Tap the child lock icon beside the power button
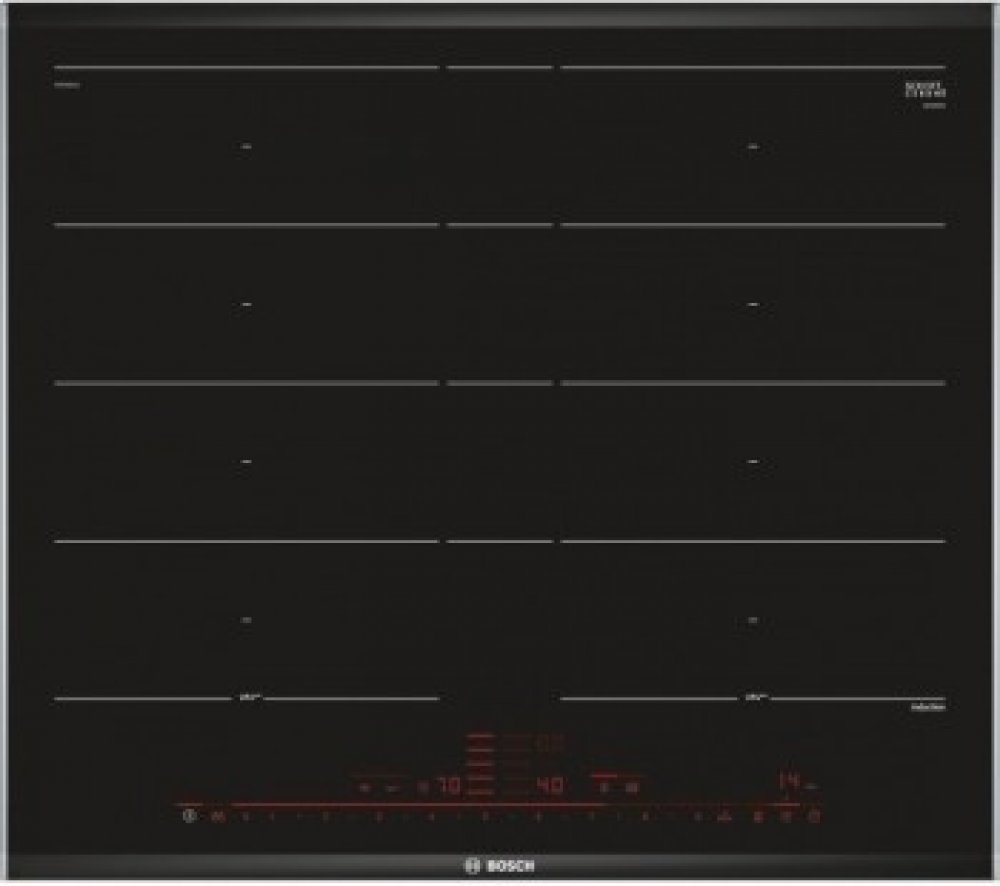Screen dimensions: 1000x886 pyautogui.click(x=217, y=818)
